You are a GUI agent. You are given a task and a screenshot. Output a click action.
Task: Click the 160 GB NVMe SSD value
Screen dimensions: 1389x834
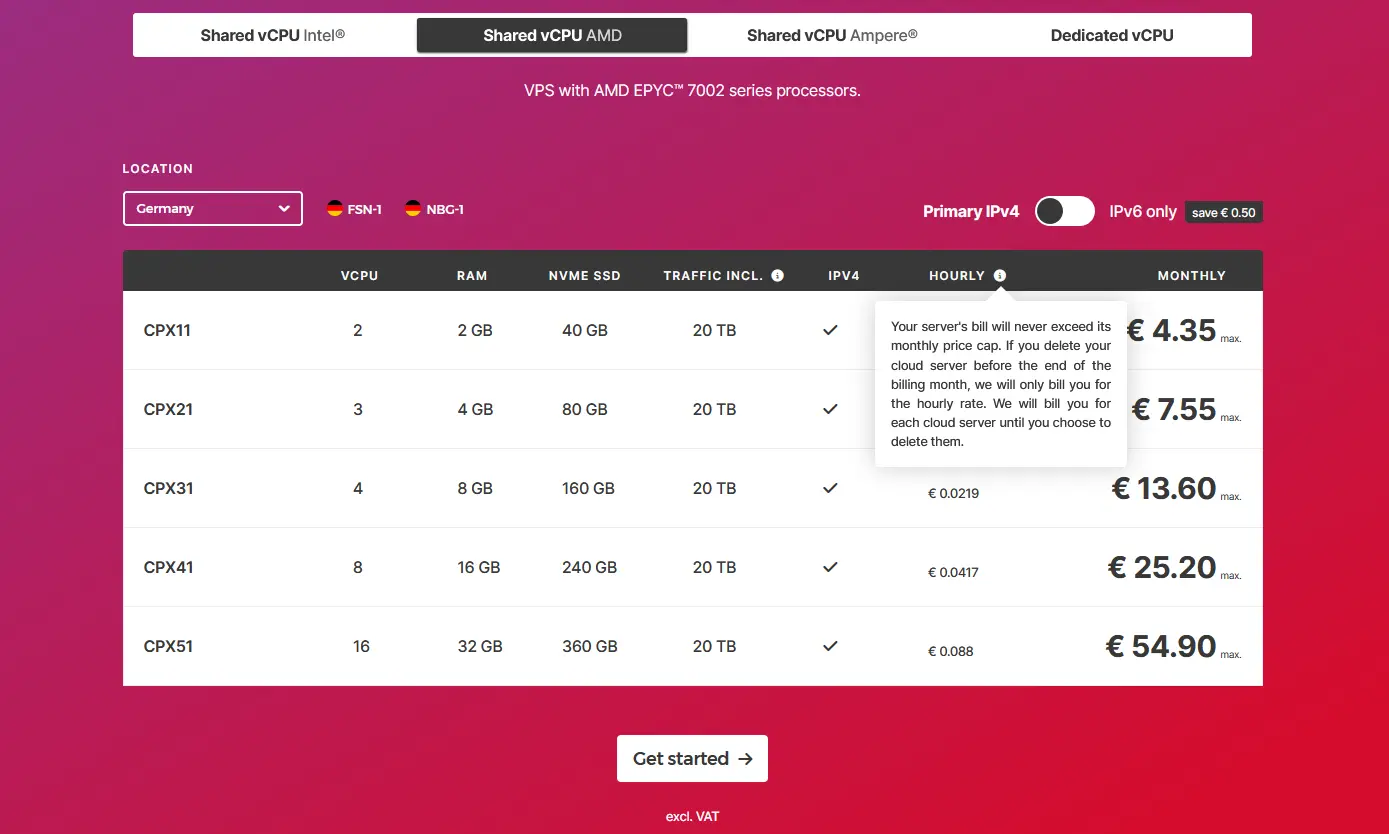coord(589,488)
